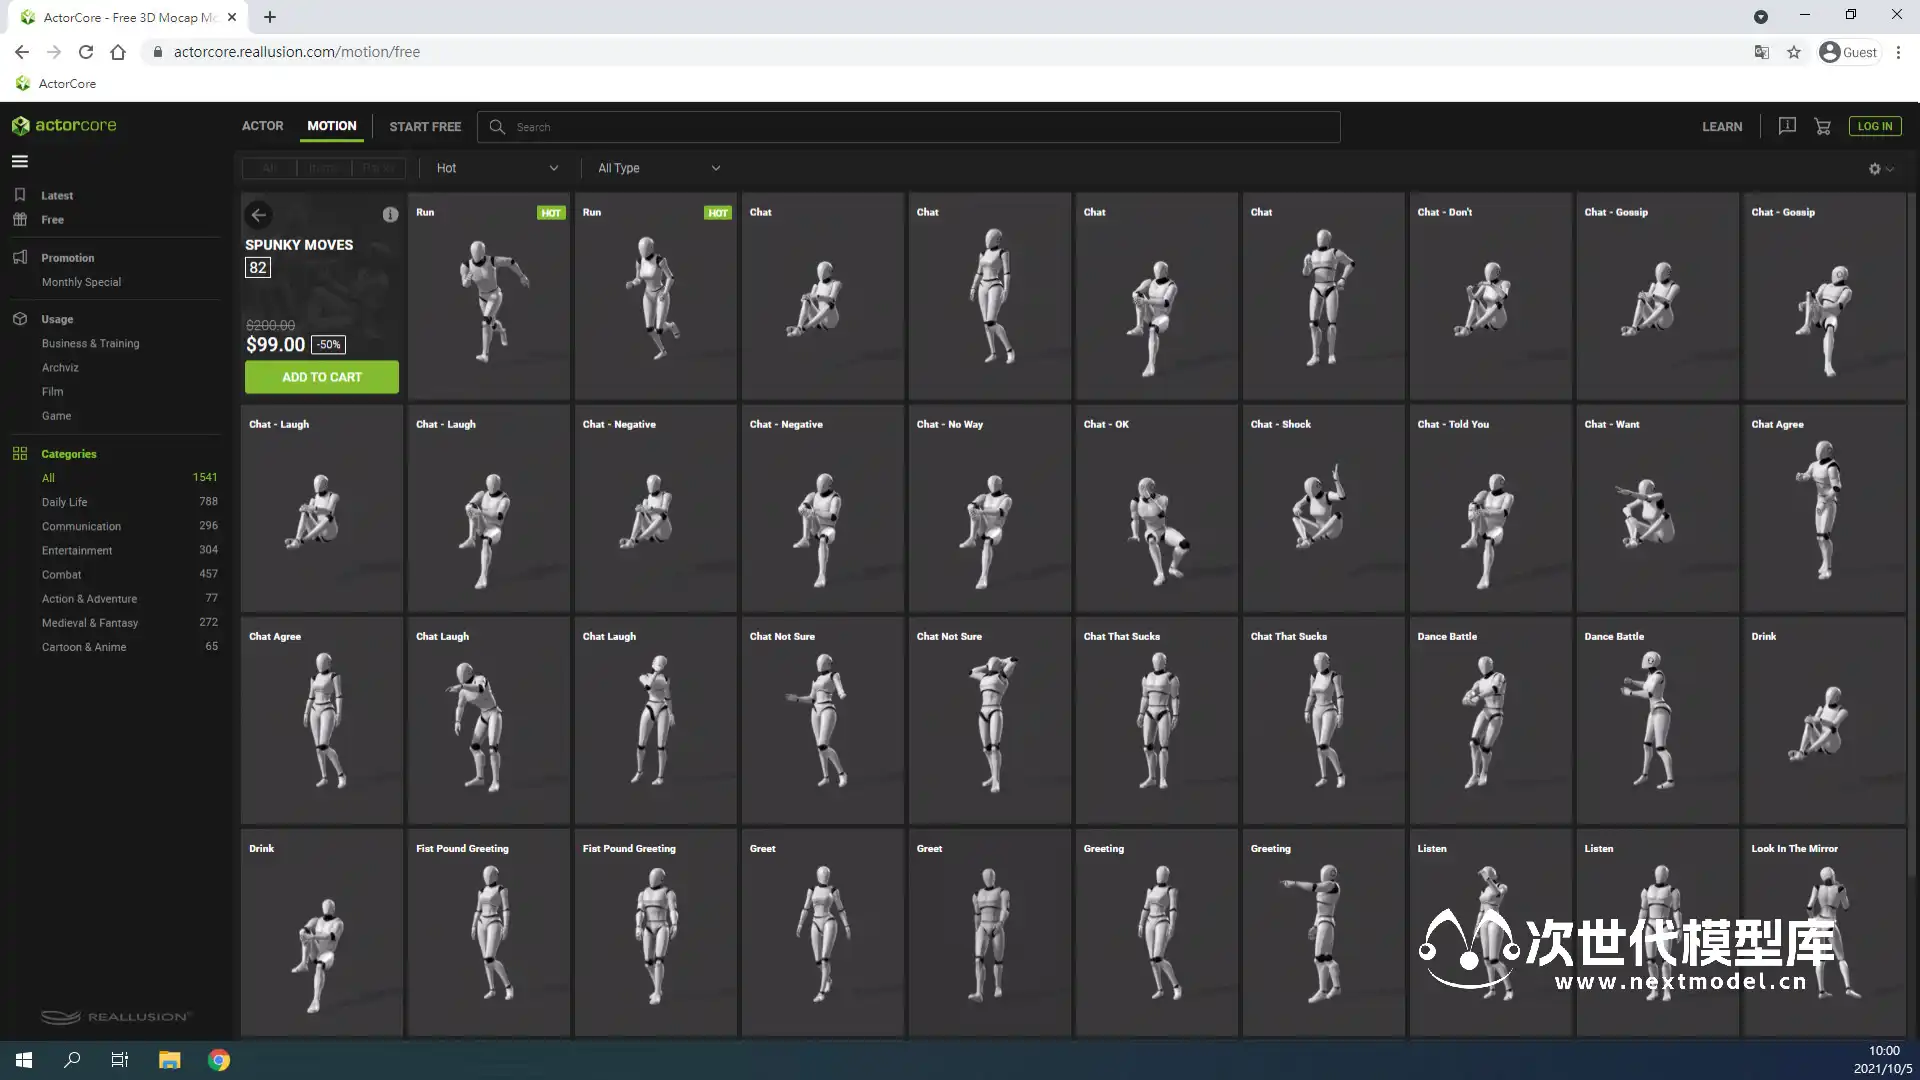Screen dimensions: 1920x1080
Task: Select the Combat category
Action: 61,574
